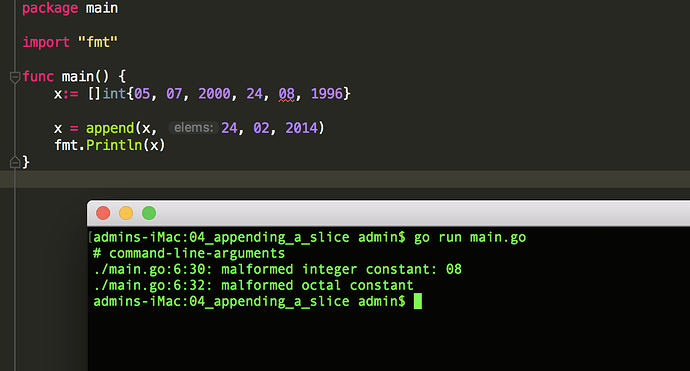Collapse the func main fold marker
This screenshot has width=690, height=371.
point(15,77)
